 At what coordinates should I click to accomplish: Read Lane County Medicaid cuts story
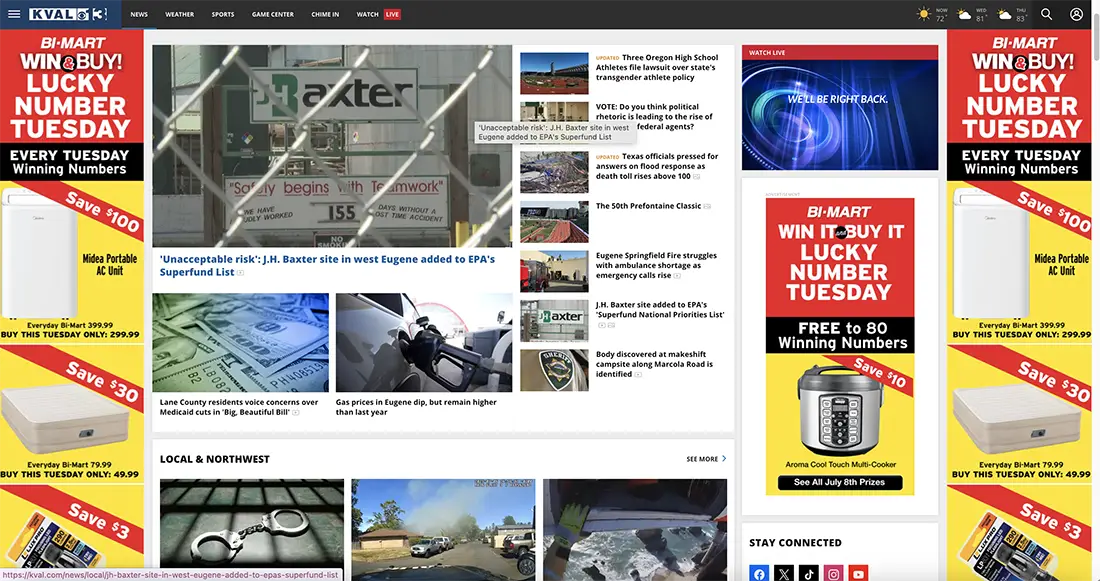point(239,407)
